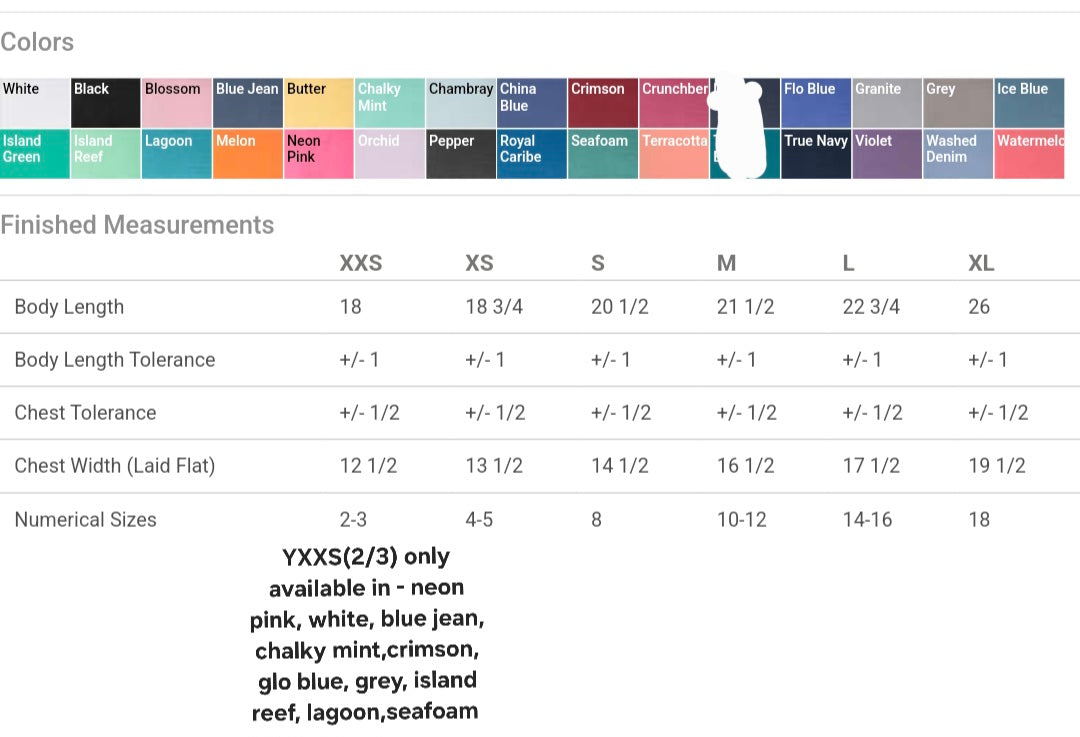Select the Blossom color swatch
Viewport: 1080px width, 737px height.
[x=176, y=103]
